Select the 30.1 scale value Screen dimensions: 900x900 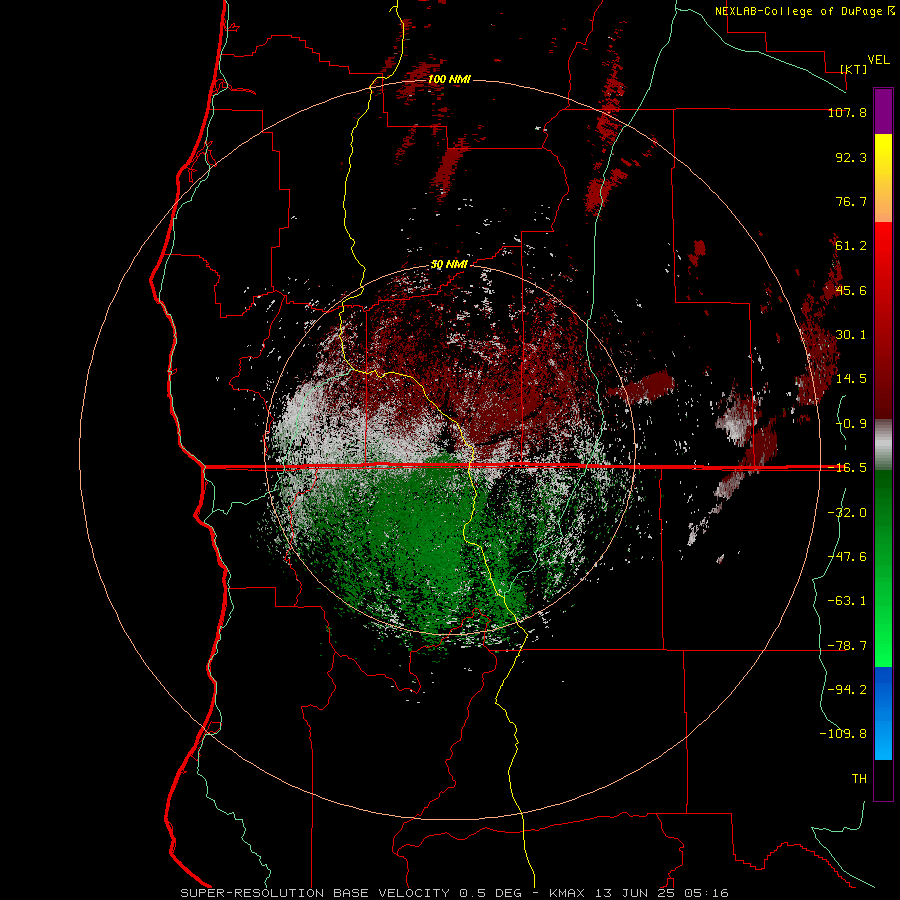[851, 335]
